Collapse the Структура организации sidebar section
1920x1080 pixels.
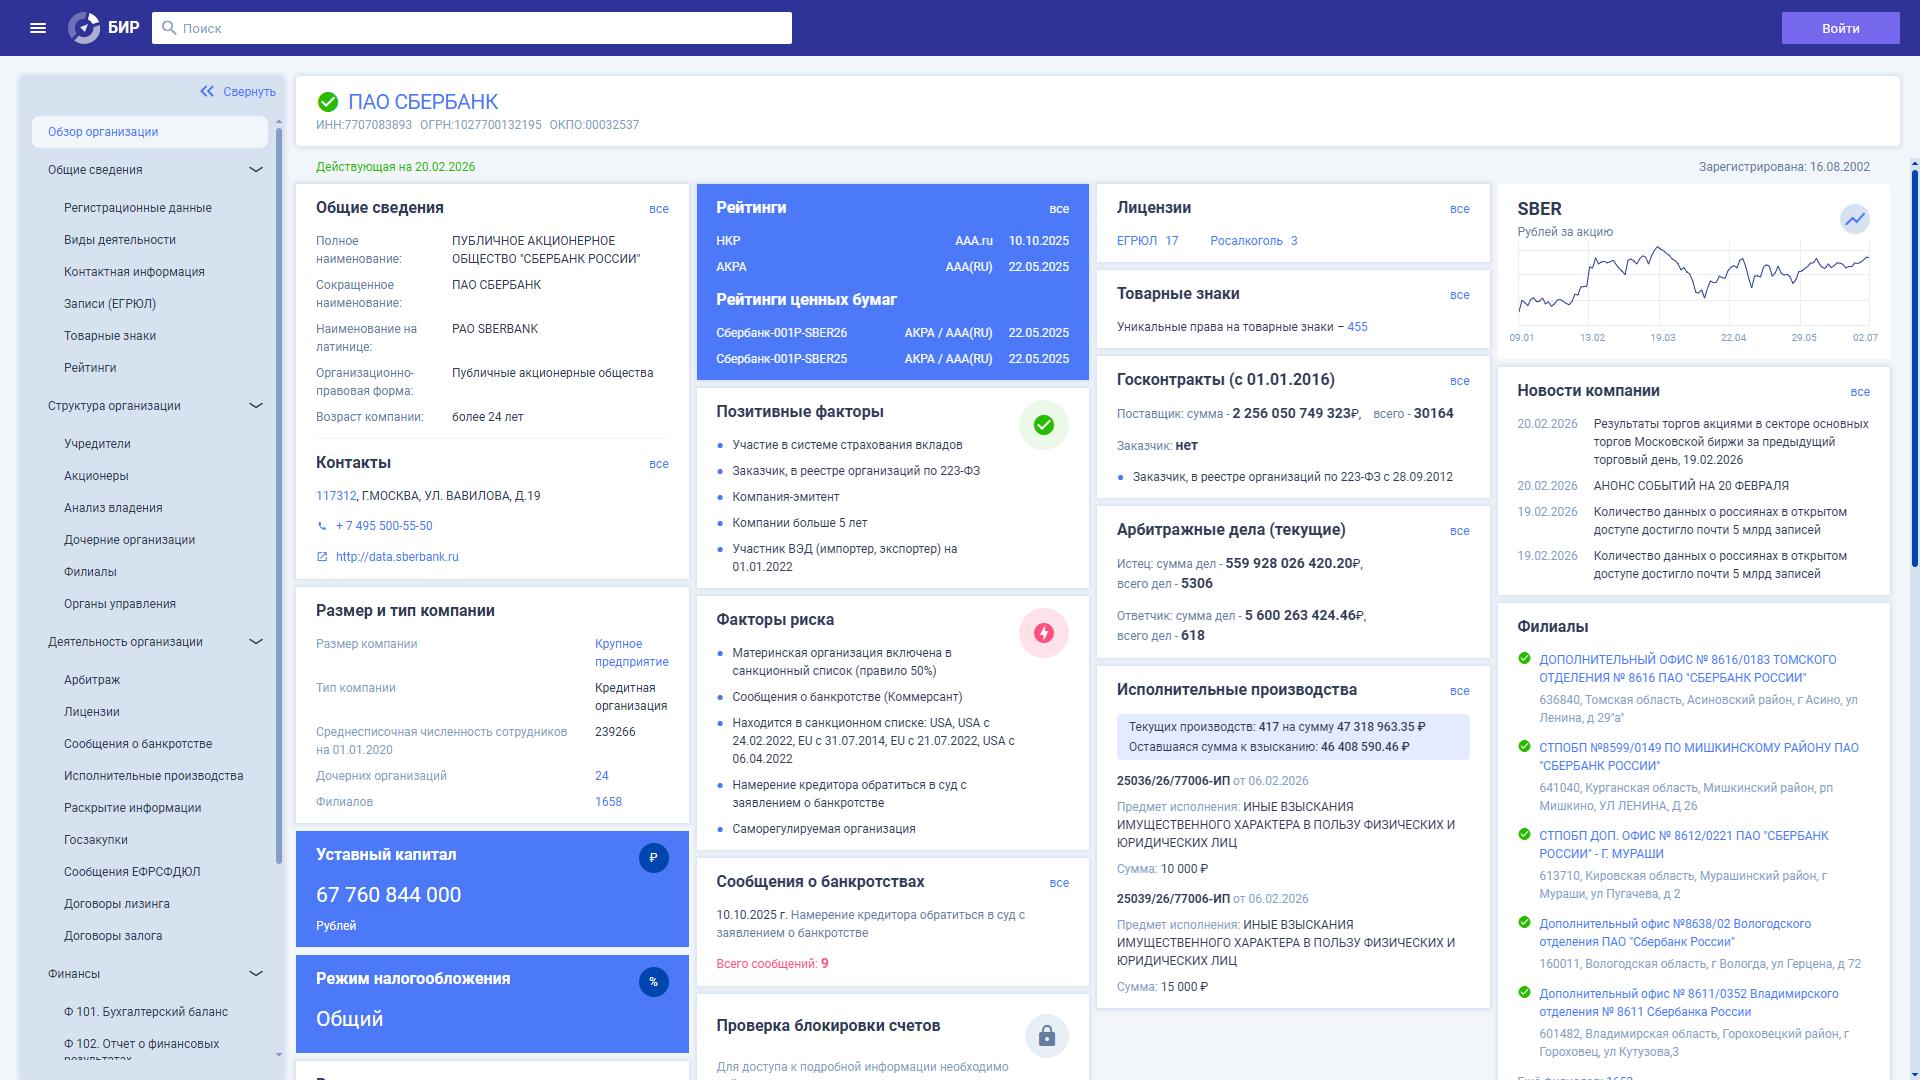click(x=256, y=406)
